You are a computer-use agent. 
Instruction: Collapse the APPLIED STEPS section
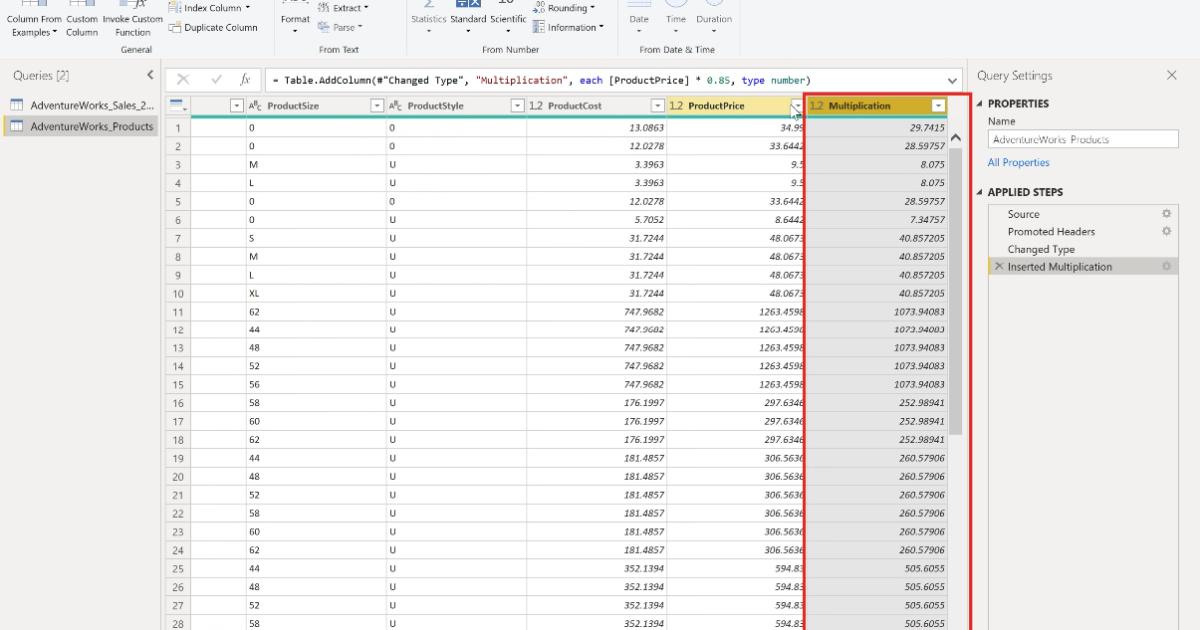click(980, 191)
